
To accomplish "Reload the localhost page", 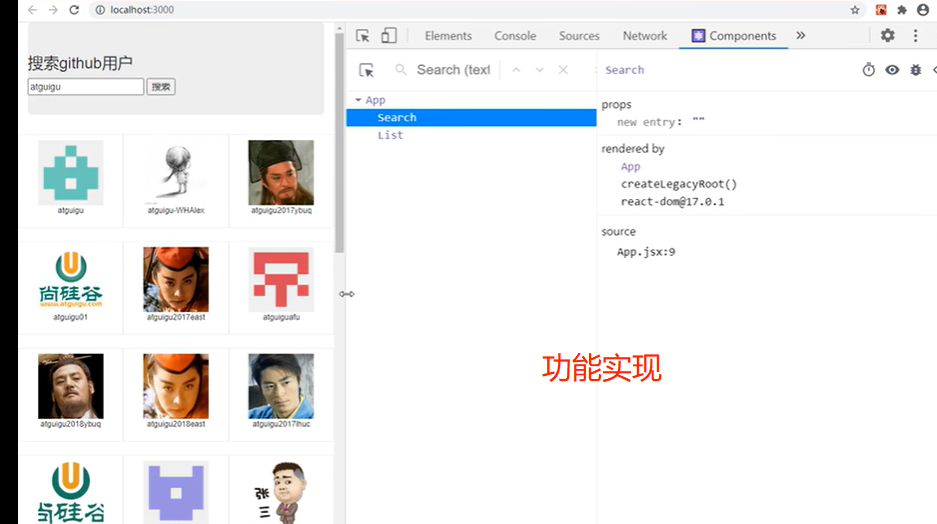I will tap(74, 10).
